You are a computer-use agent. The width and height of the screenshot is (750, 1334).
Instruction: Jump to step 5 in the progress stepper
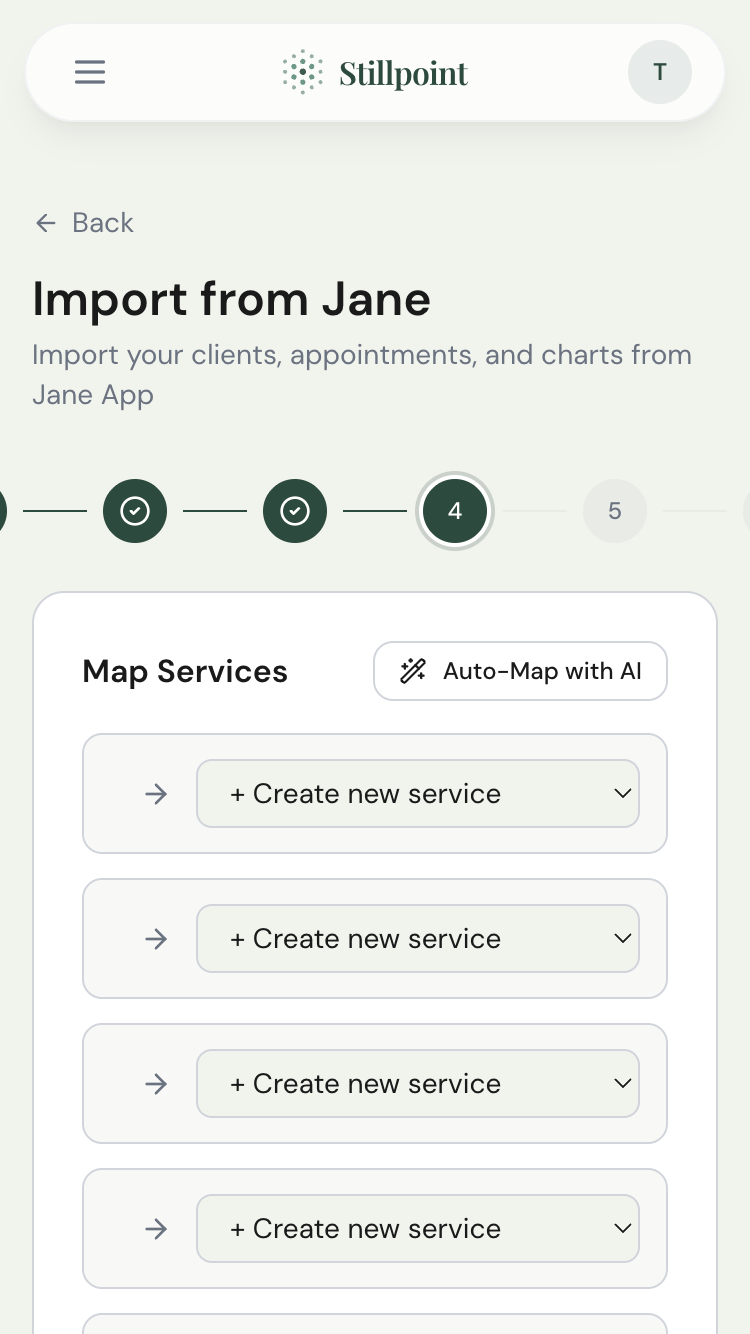click(x=615, y=511)
